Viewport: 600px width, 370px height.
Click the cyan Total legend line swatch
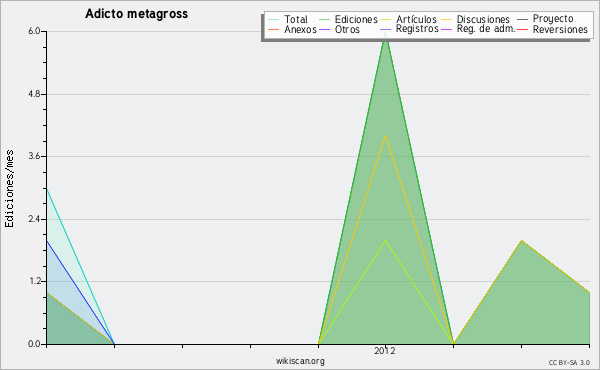click(x=274, y=19)
